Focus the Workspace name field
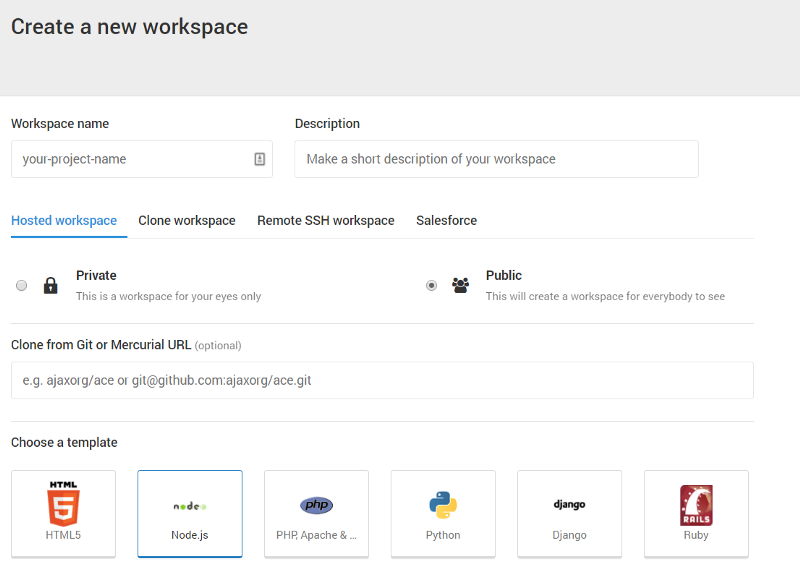 pos(142,159)
